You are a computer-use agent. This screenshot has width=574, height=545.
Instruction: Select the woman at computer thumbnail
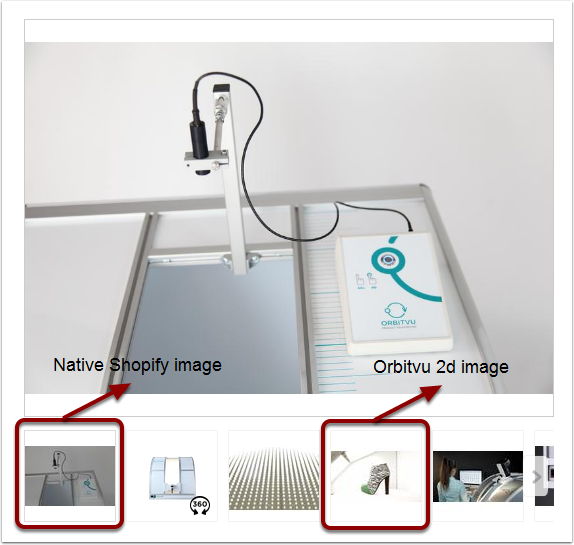coord(478,475)
